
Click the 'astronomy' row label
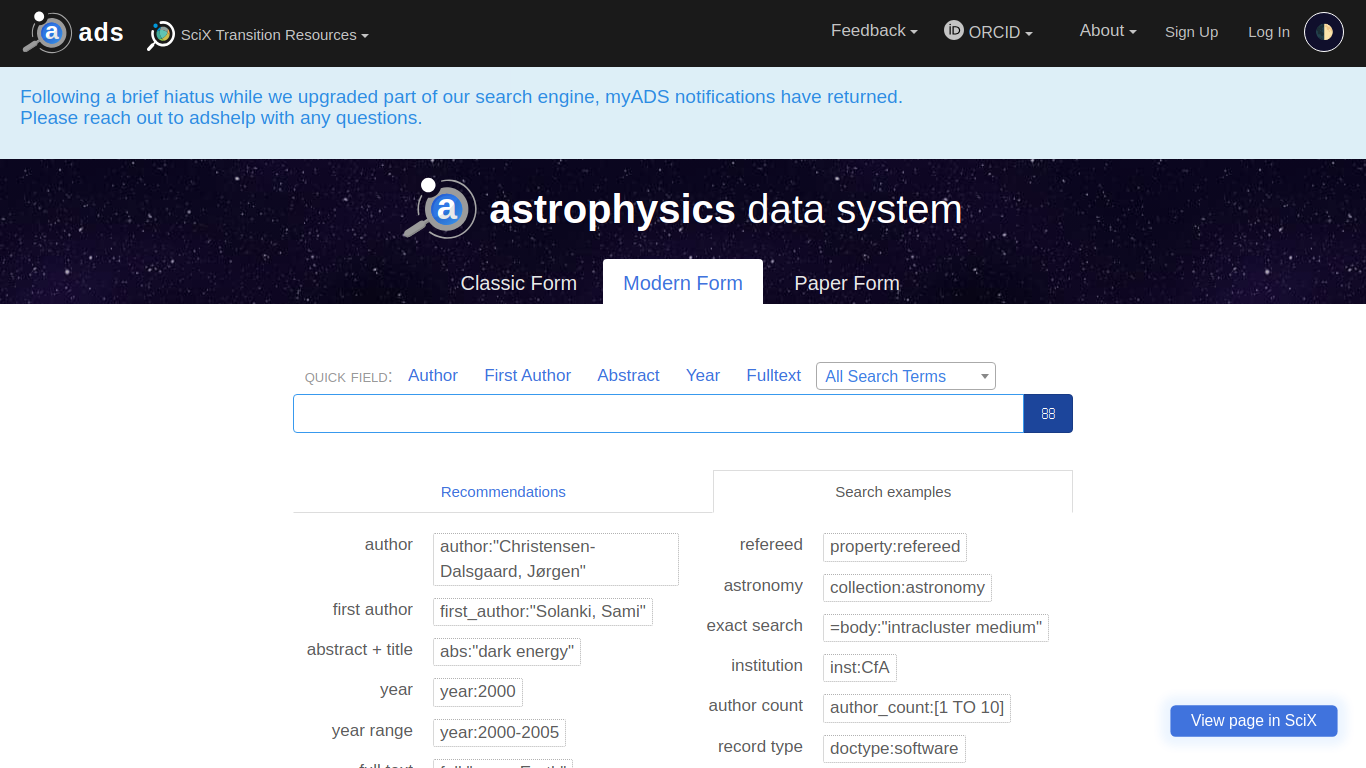(x=763, y=586)
